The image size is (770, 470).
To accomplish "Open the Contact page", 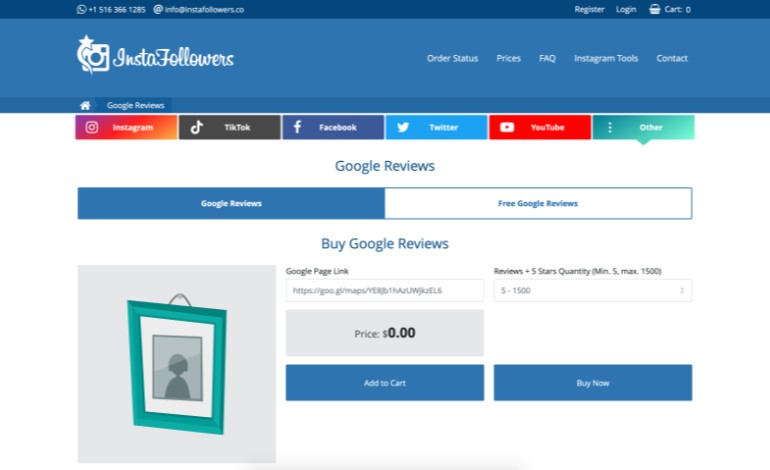I will click(672, 58).
